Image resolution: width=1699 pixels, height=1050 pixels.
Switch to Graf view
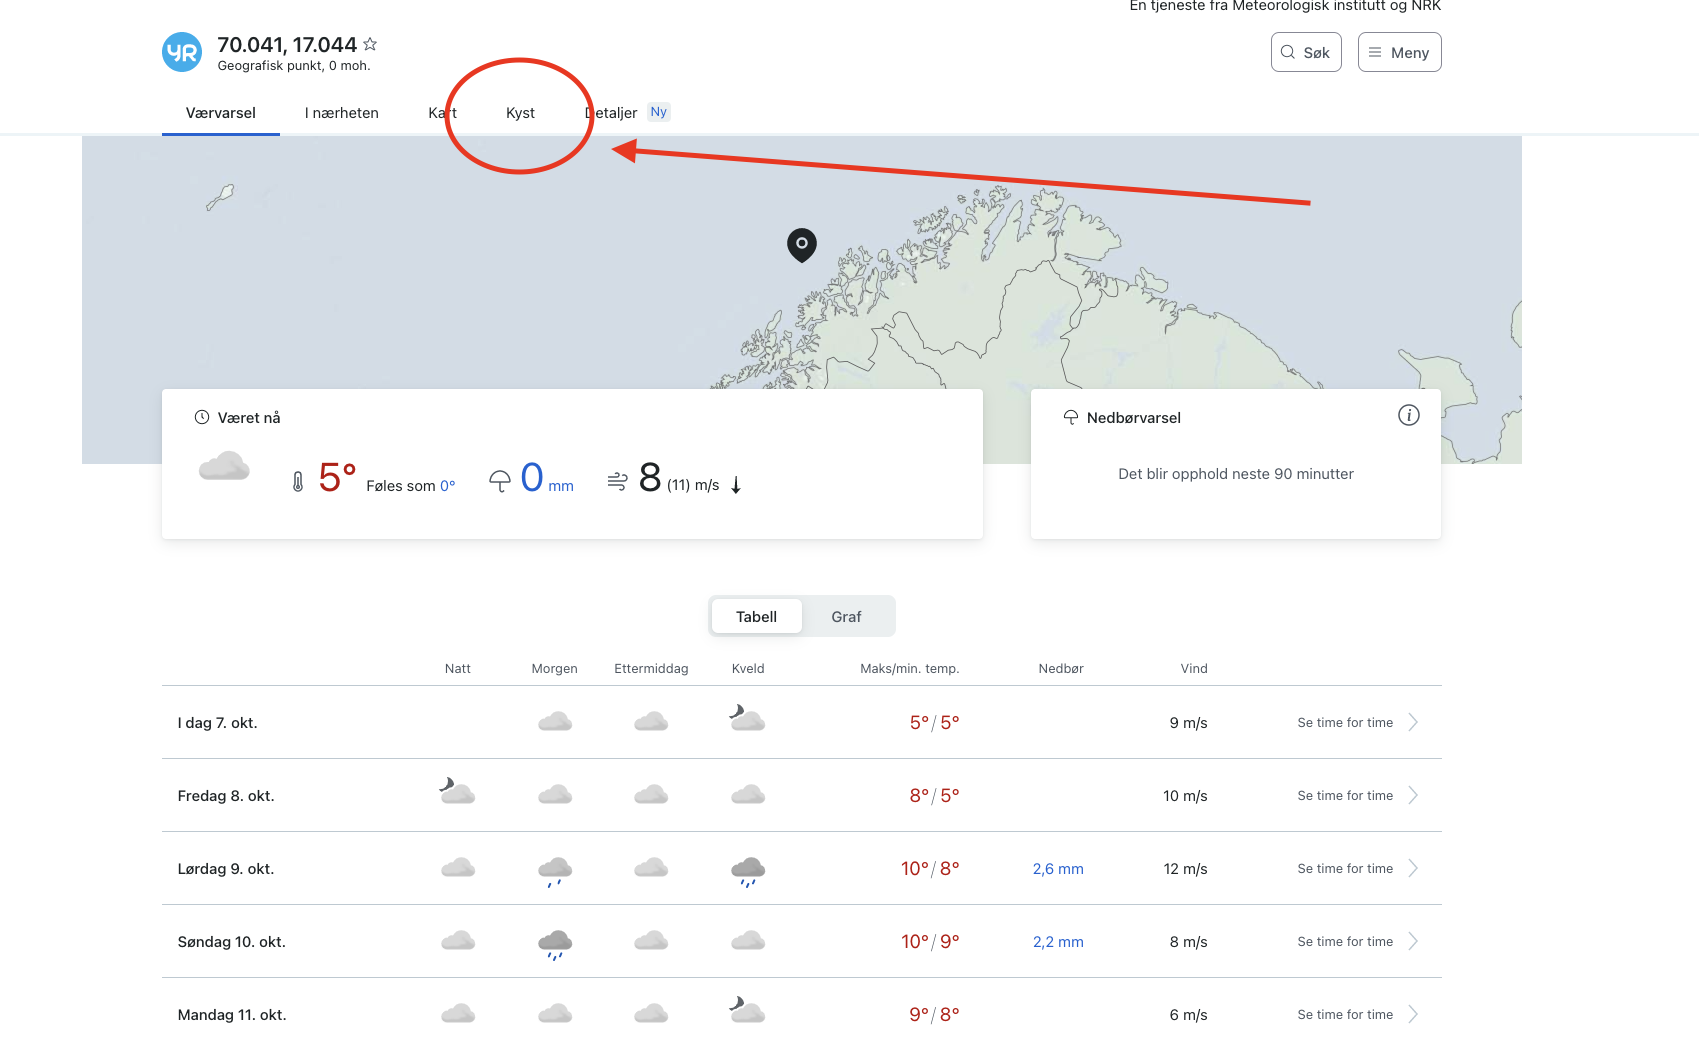pos(846,617)
